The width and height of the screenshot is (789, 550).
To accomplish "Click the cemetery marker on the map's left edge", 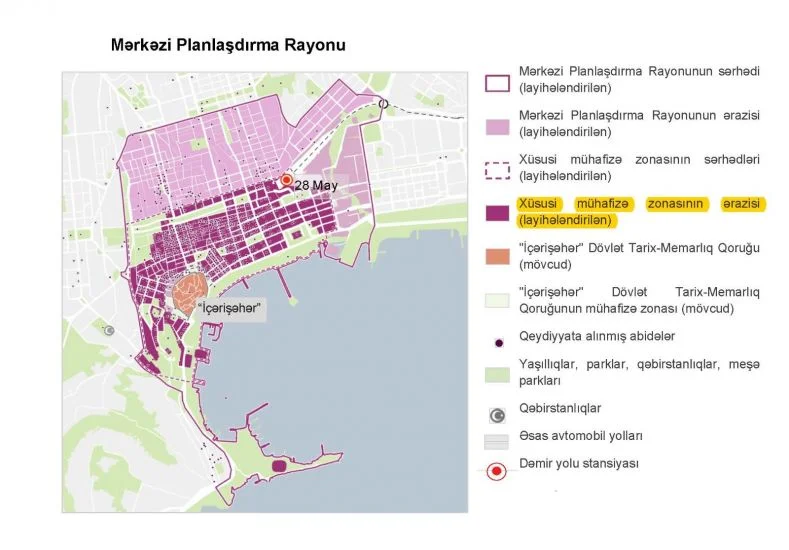I will pos(109,331).
